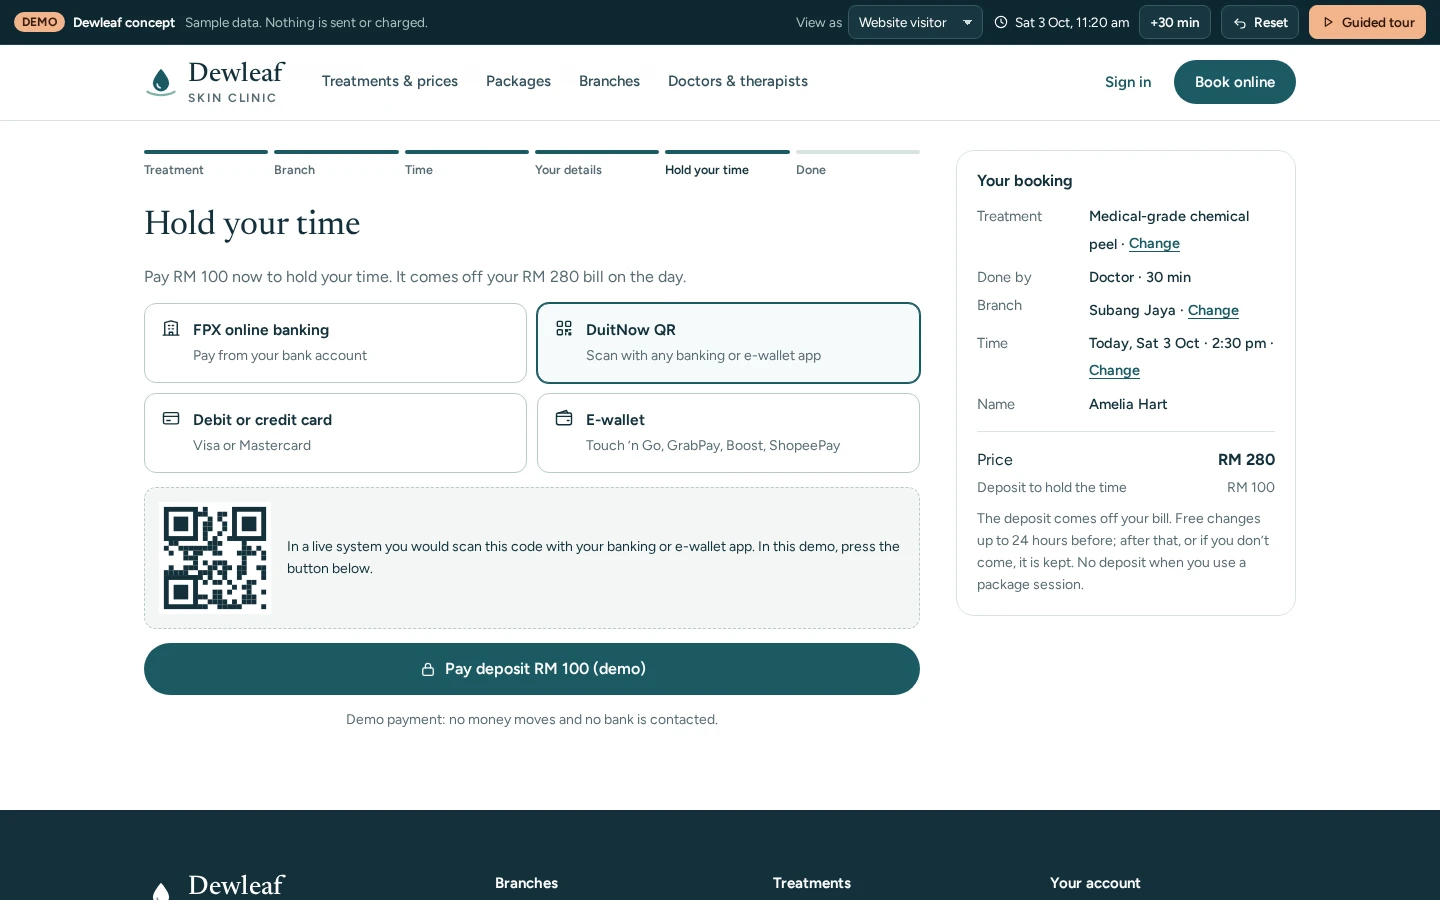Go to Branches in navigation bar
This screenshot has width=1440, height=900.
609,81
